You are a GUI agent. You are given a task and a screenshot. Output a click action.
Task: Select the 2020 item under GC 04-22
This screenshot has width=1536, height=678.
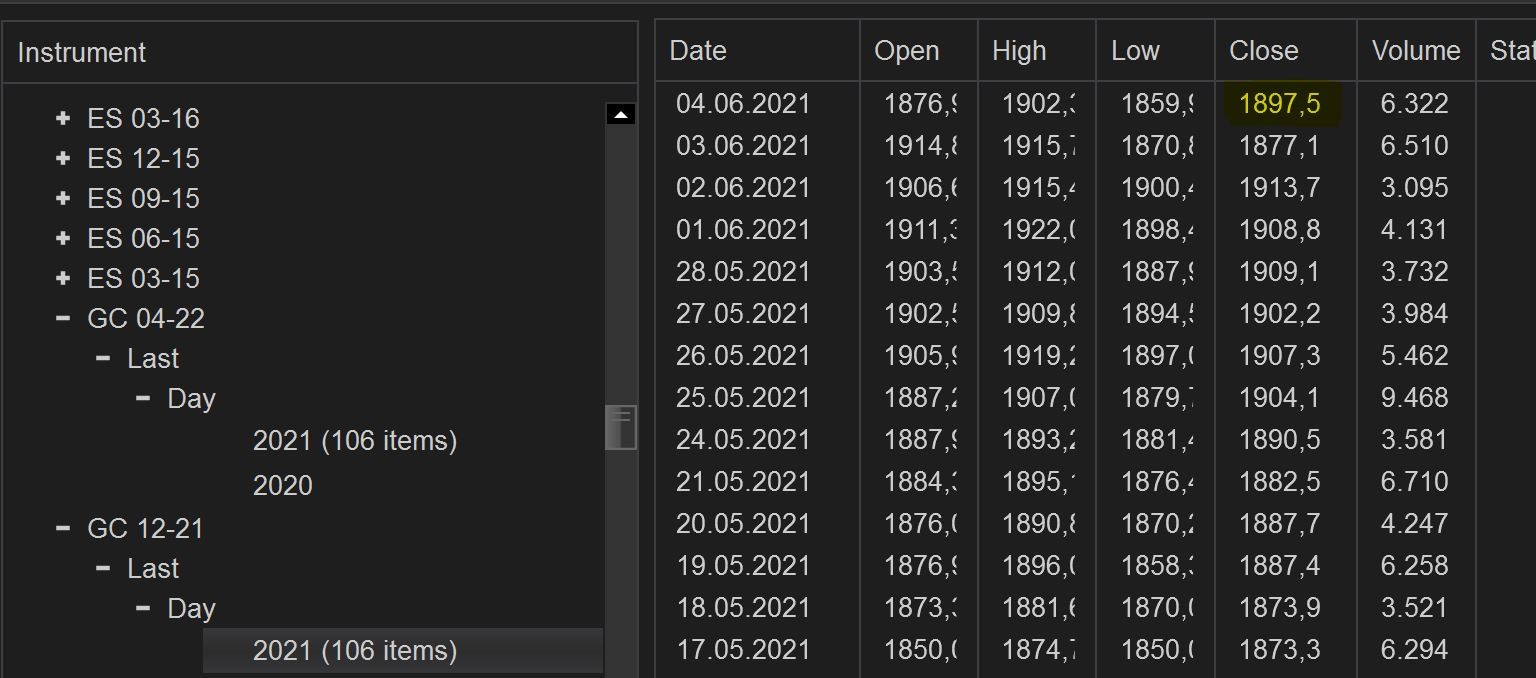[x=283, y=485]
